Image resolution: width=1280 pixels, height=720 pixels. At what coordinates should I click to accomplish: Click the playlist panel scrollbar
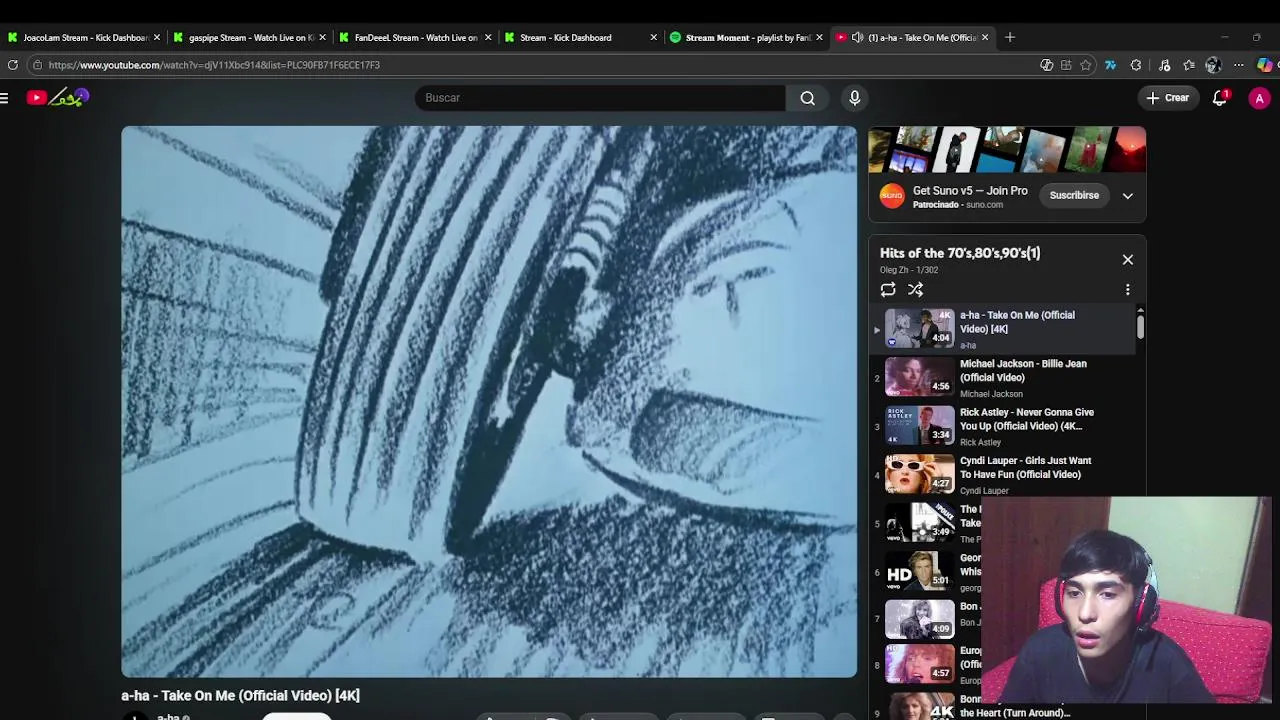tap(1140, 325)
